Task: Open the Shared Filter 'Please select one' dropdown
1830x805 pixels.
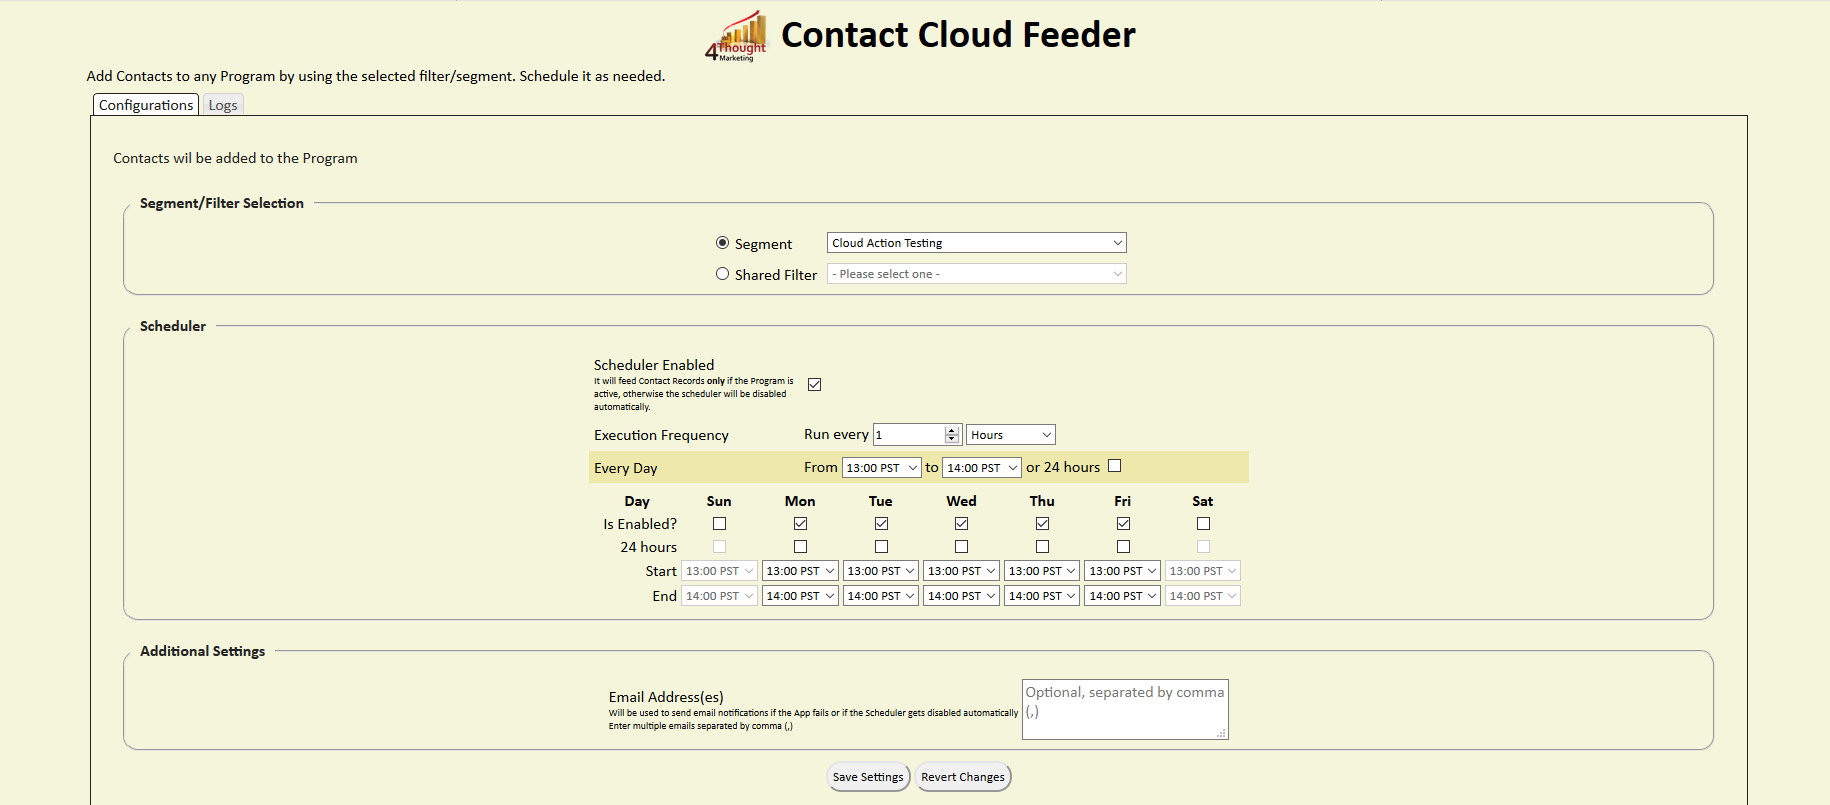Action: [976, 274]
